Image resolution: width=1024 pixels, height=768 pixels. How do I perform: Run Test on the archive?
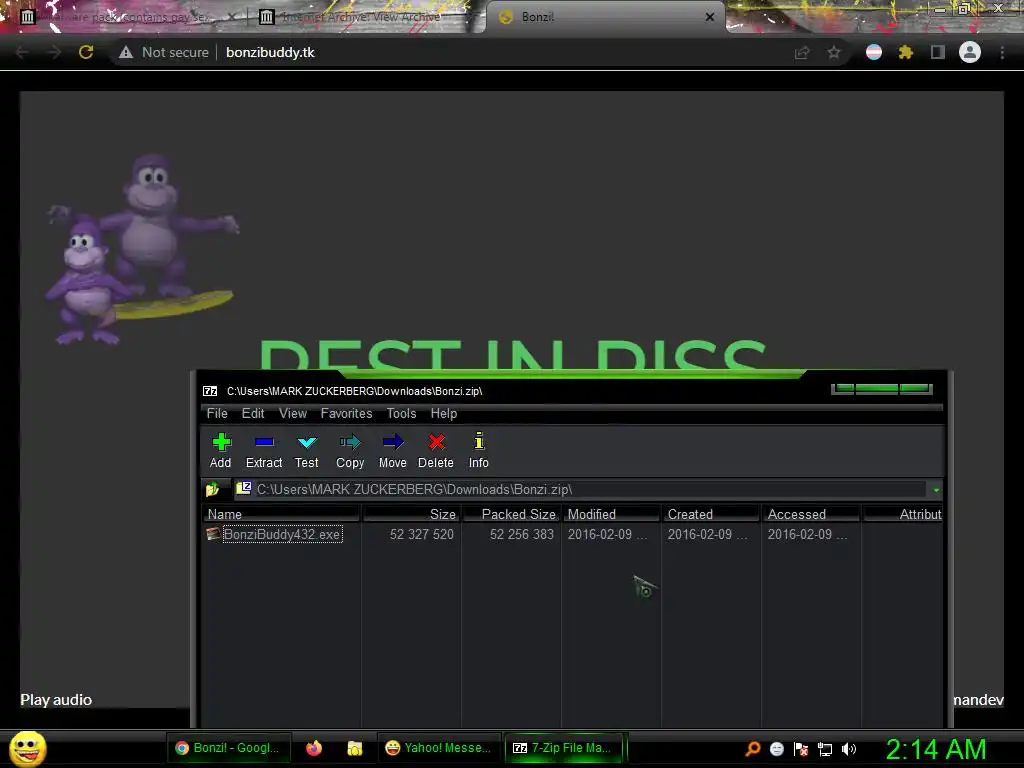click(x=306, y=450)
